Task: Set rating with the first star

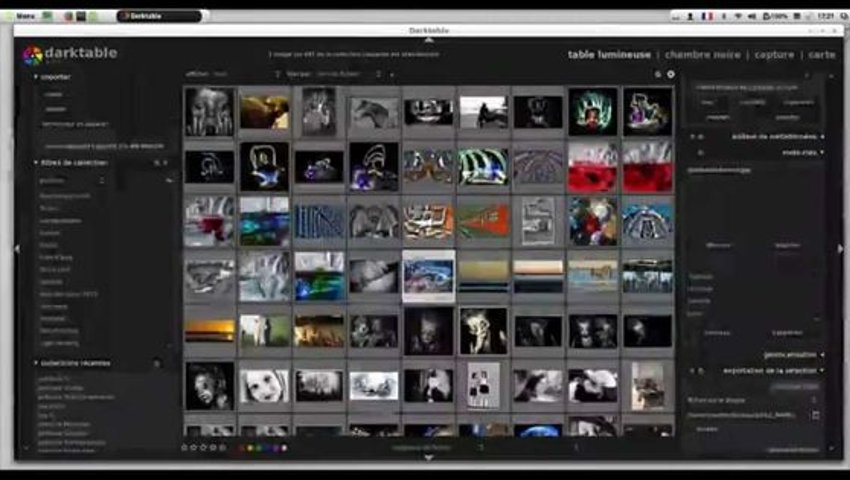Action: pyautogui.click(x=184, y=448)
